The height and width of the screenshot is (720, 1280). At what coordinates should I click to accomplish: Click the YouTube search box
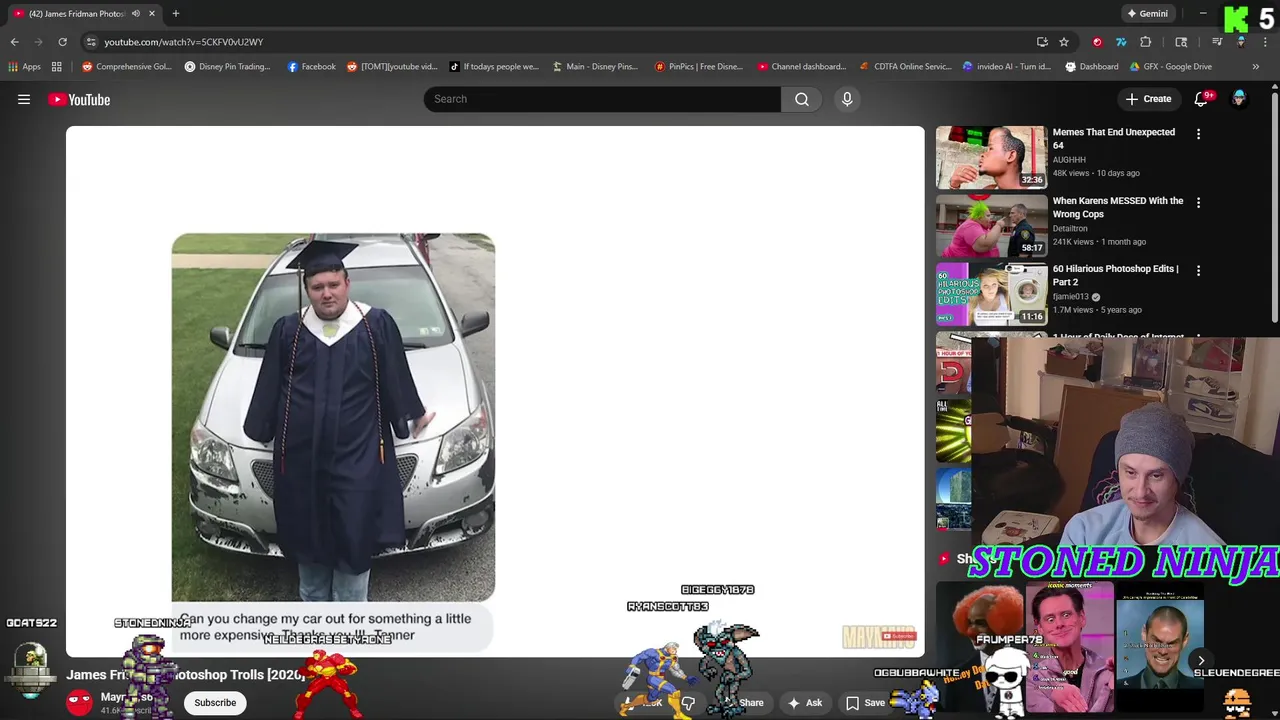[602, 99]
